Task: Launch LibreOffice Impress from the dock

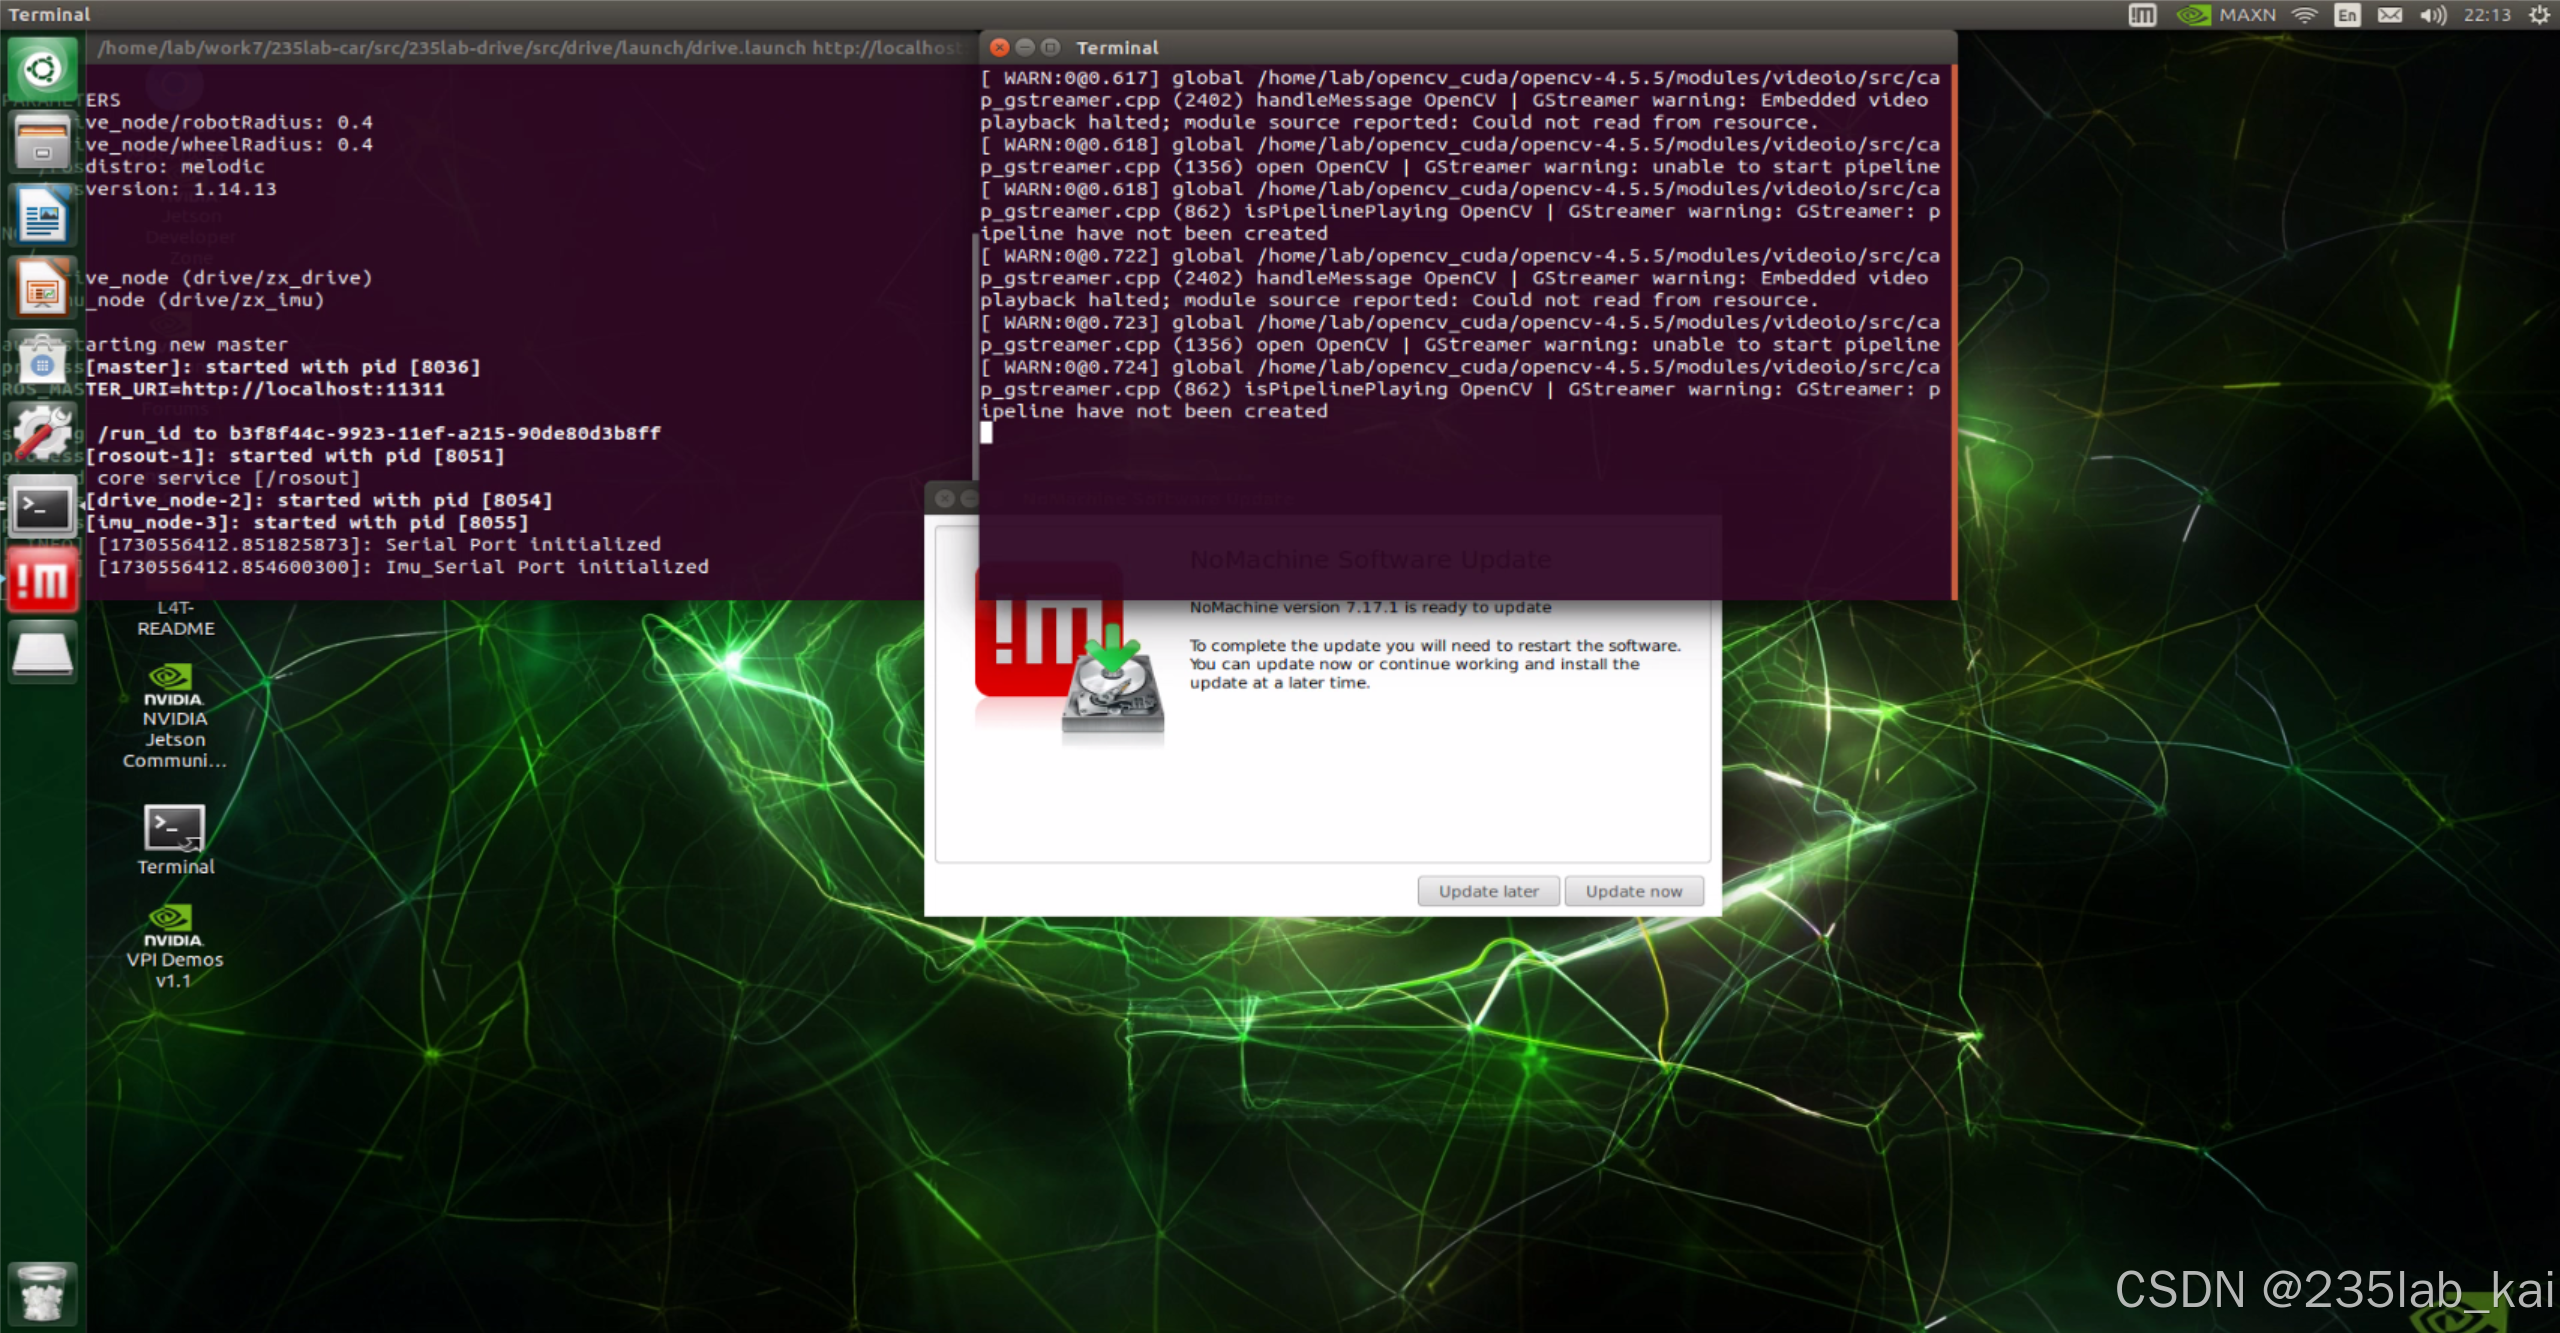Action: tap(42, 289)
